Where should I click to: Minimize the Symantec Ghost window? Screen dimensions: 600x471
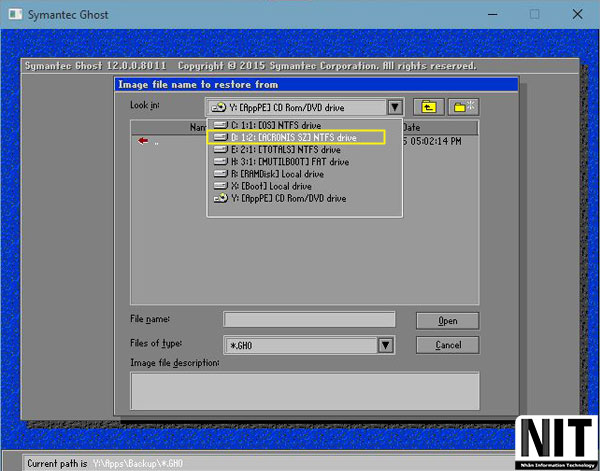click(493, 15)
